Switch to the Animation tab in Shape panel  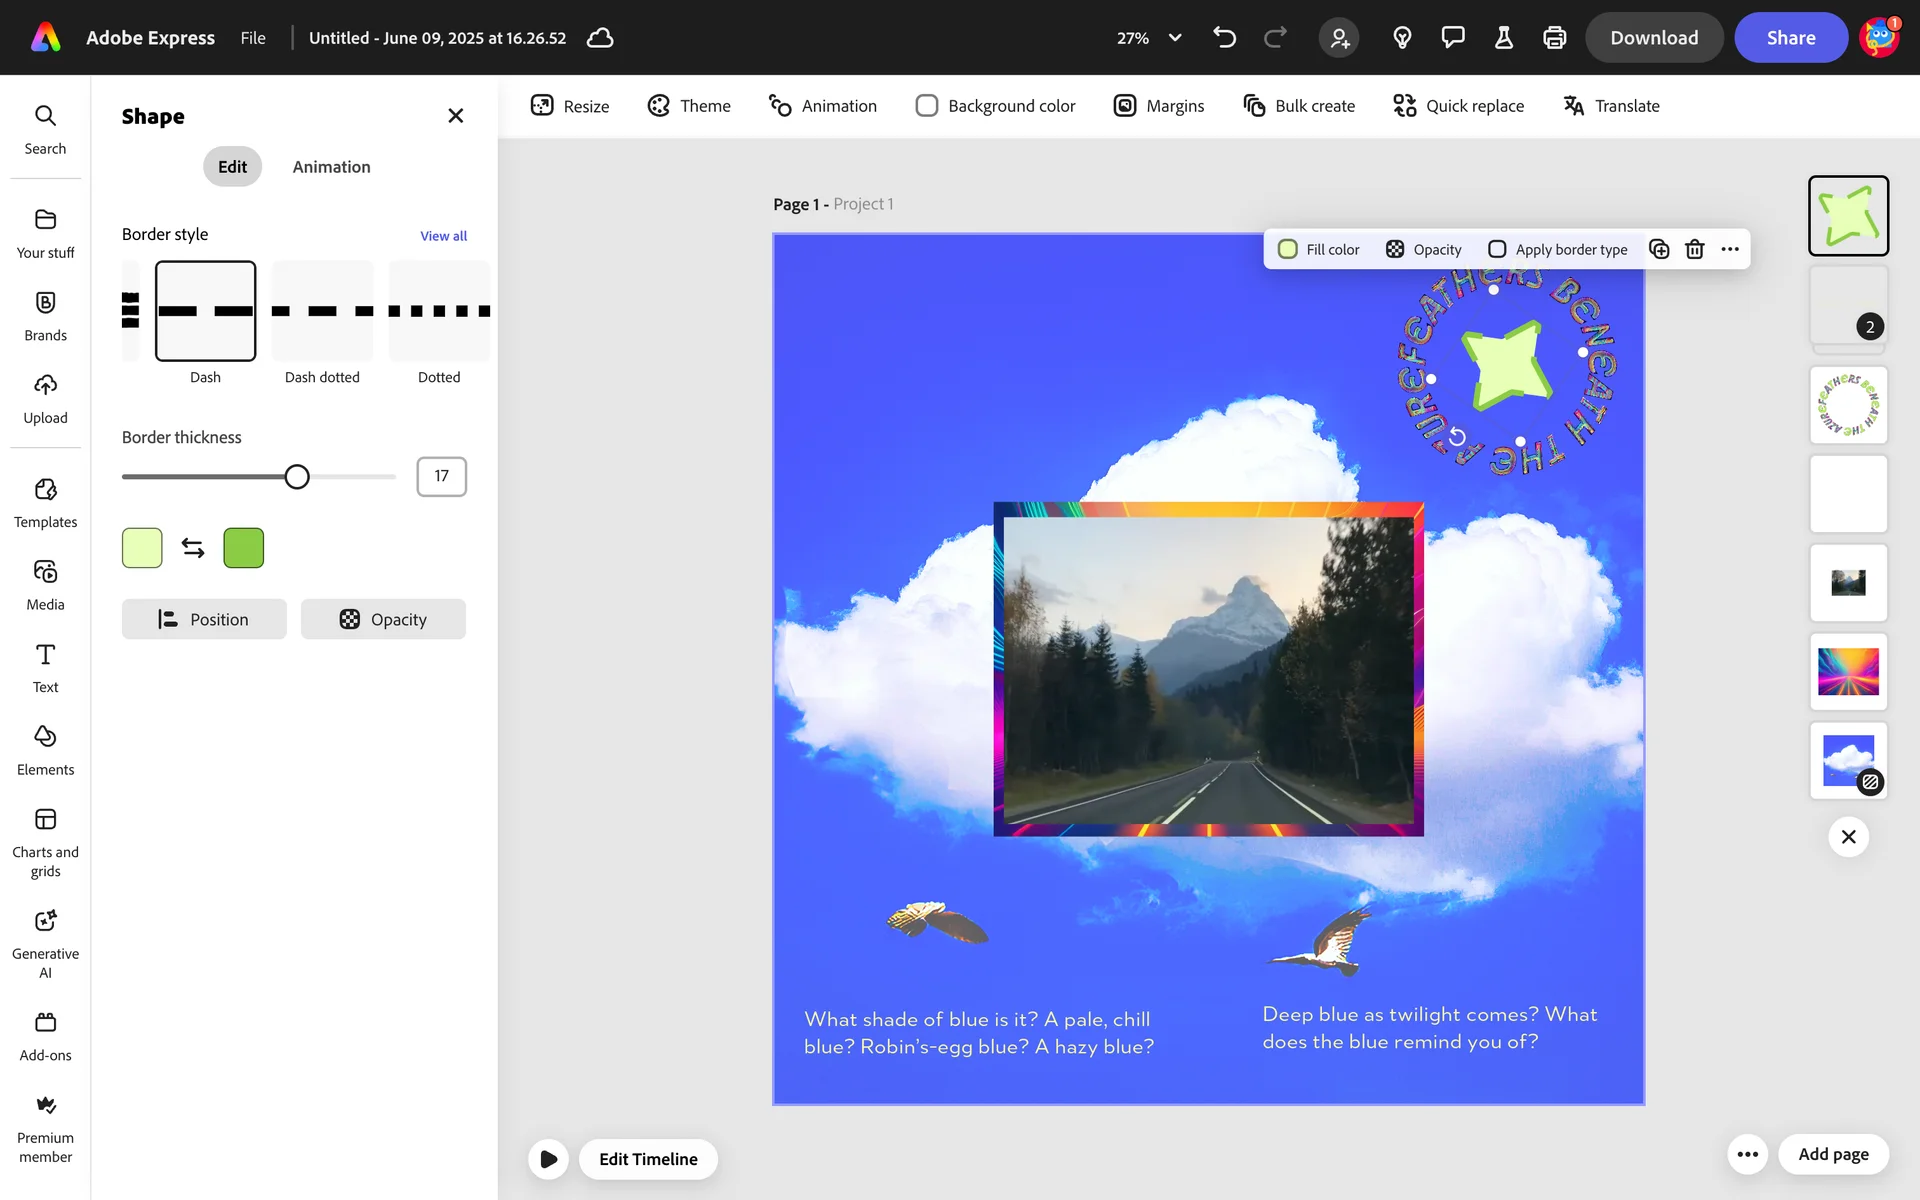331,167
